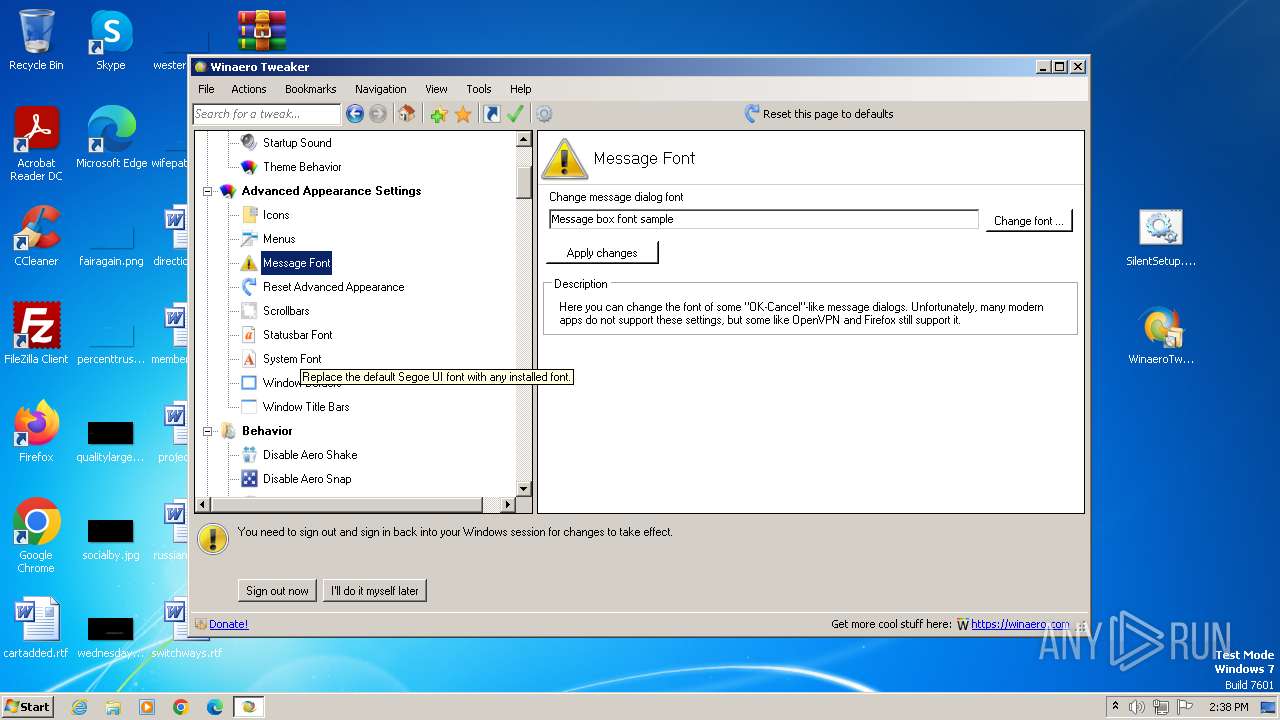
Task: Open Internet Explorer from the taskbar
Action: pyautogui.click(x=79, y=707)
